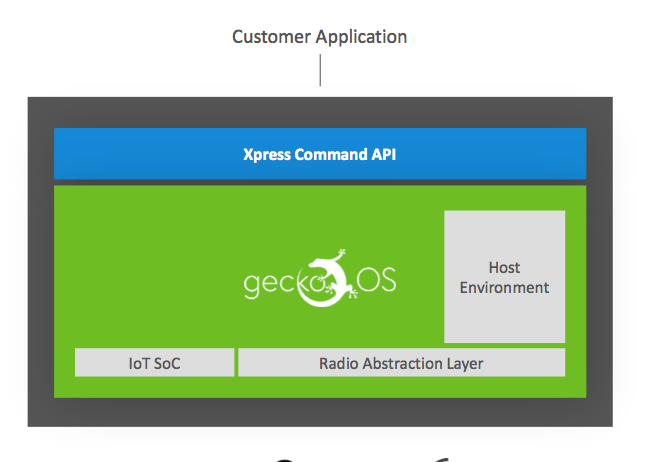Click the Customer Application label
Image resolution: width=647 pixels, height=462 pixels.
pyautogui.click(x=319, y=37)
